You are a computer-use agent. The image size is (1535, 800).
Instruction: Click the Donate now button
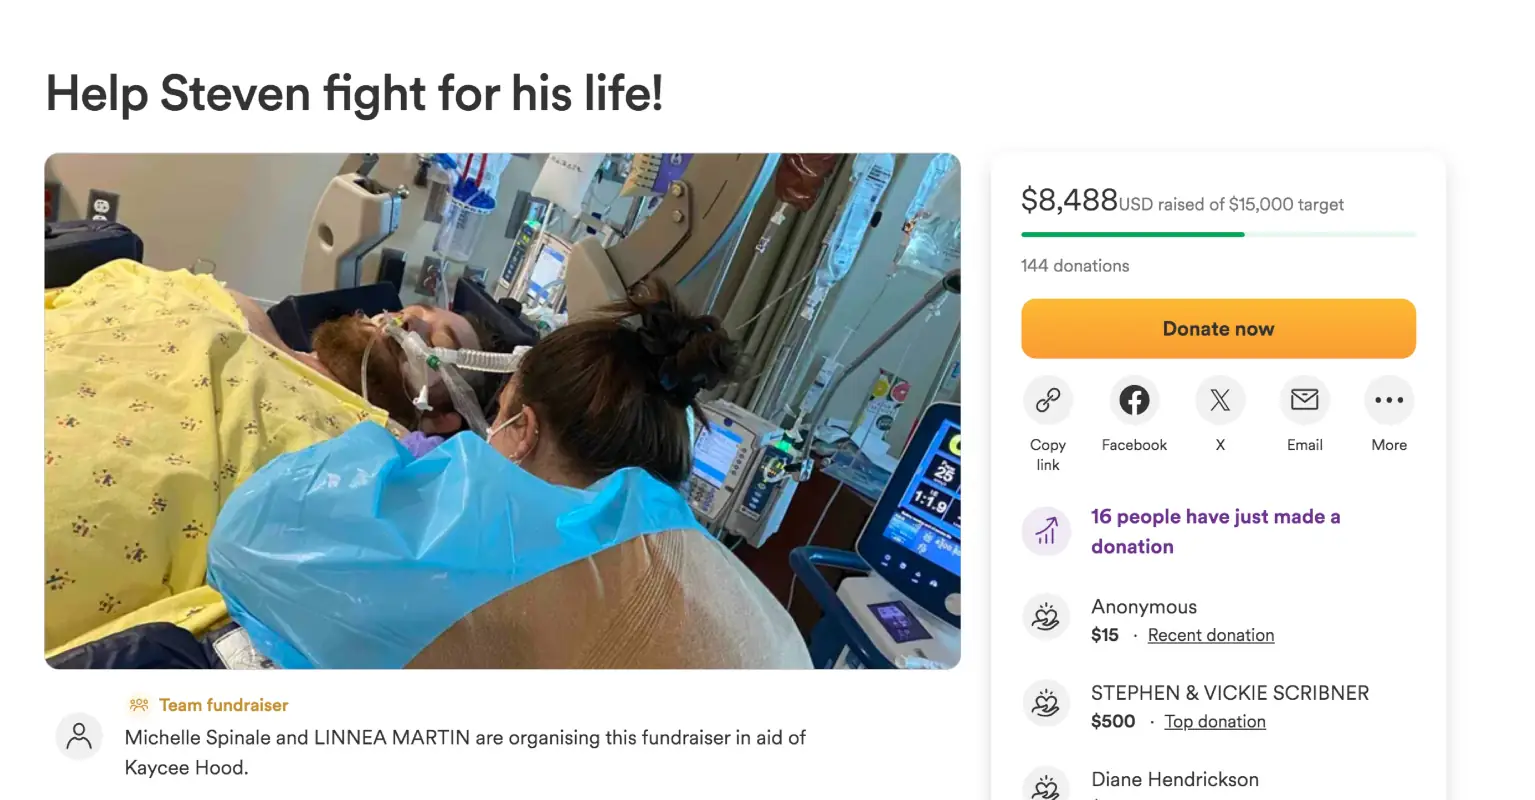click(1218, 329)
